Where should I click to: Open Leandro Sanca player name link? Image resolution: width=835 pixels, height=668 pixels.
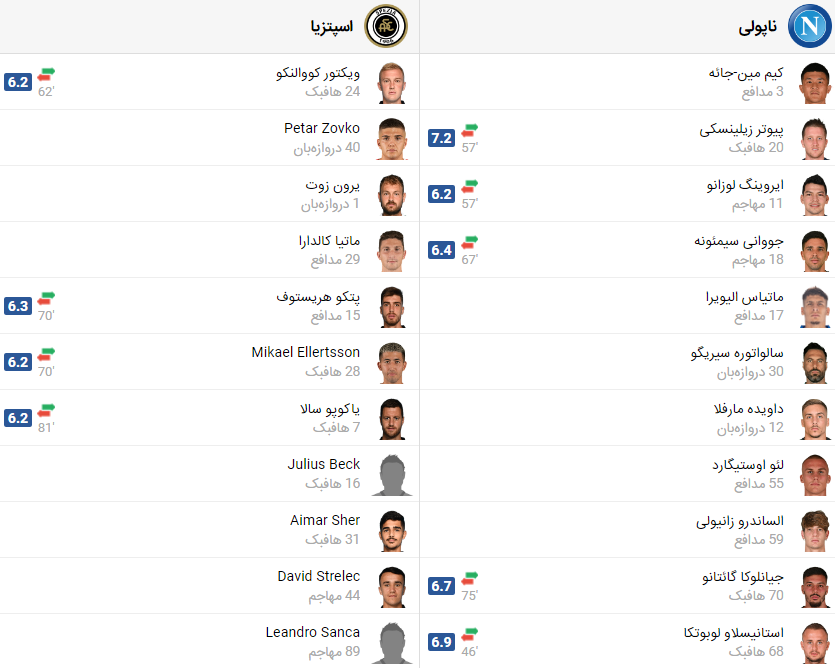click(313, 632)
